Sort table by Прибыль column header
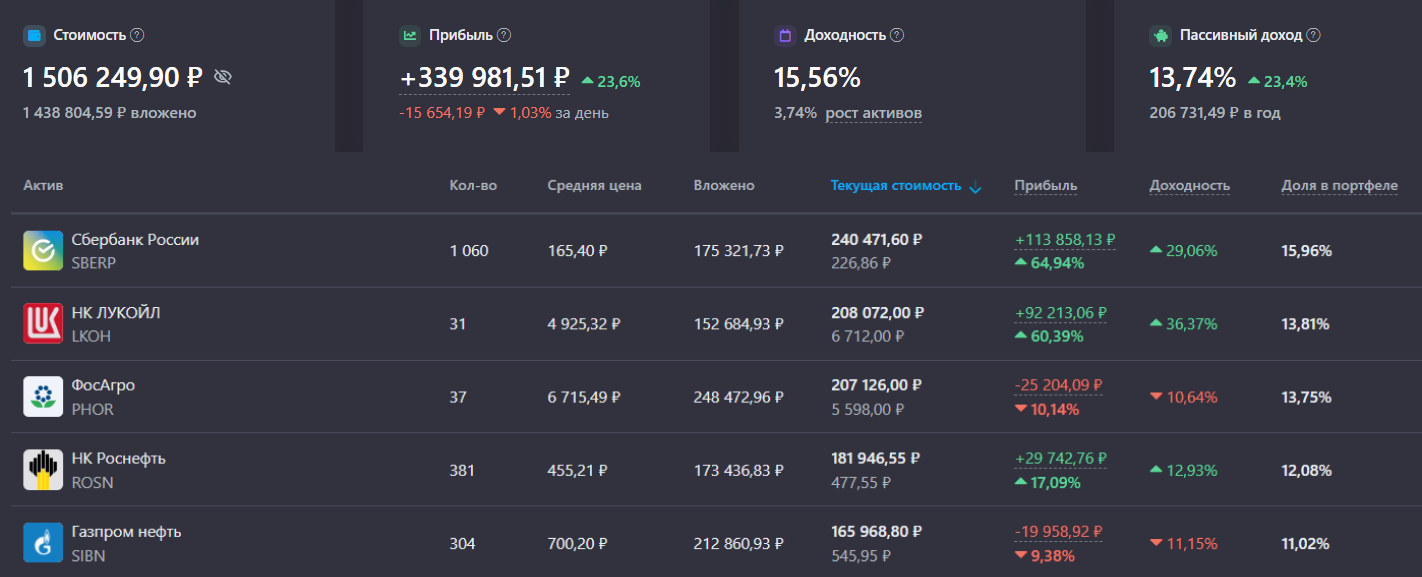 (1045, 186)
